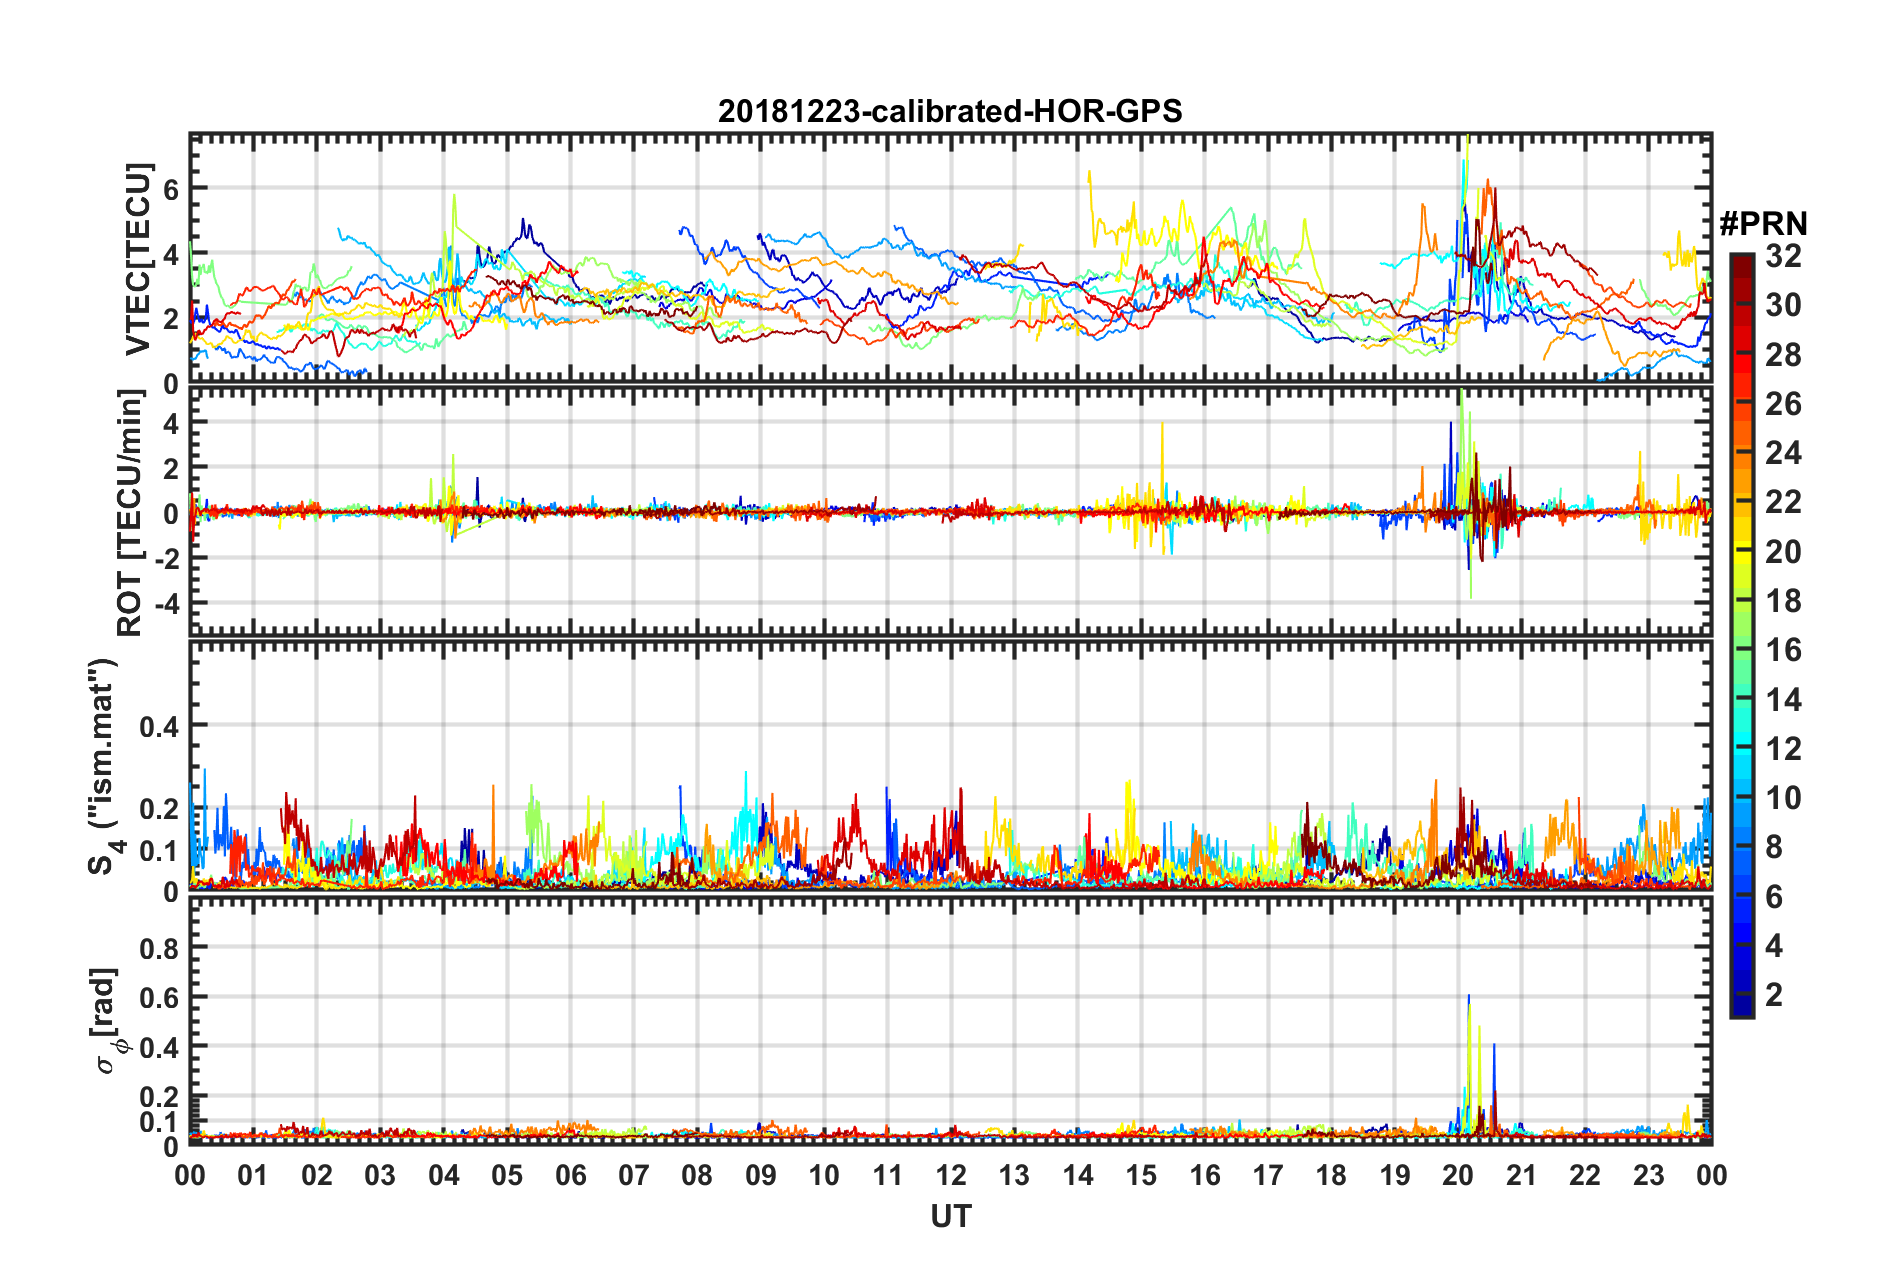Click x-axis tick label 03
The image size is (1902, 1272).
click(x=380, y=1175)
